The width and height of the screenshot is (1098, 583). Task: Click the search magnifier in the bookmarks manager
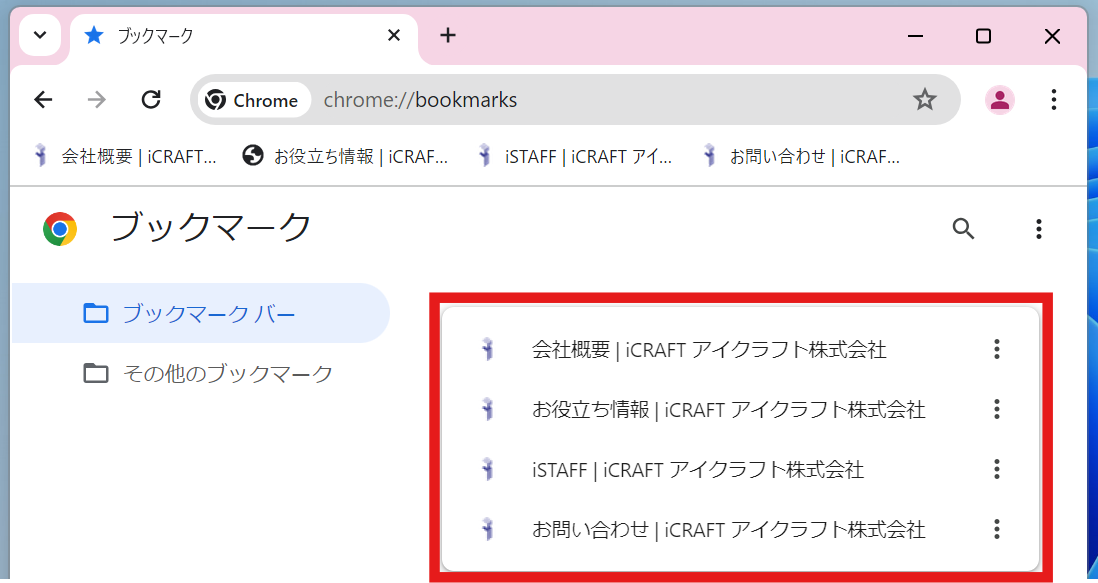coord(964,228)
